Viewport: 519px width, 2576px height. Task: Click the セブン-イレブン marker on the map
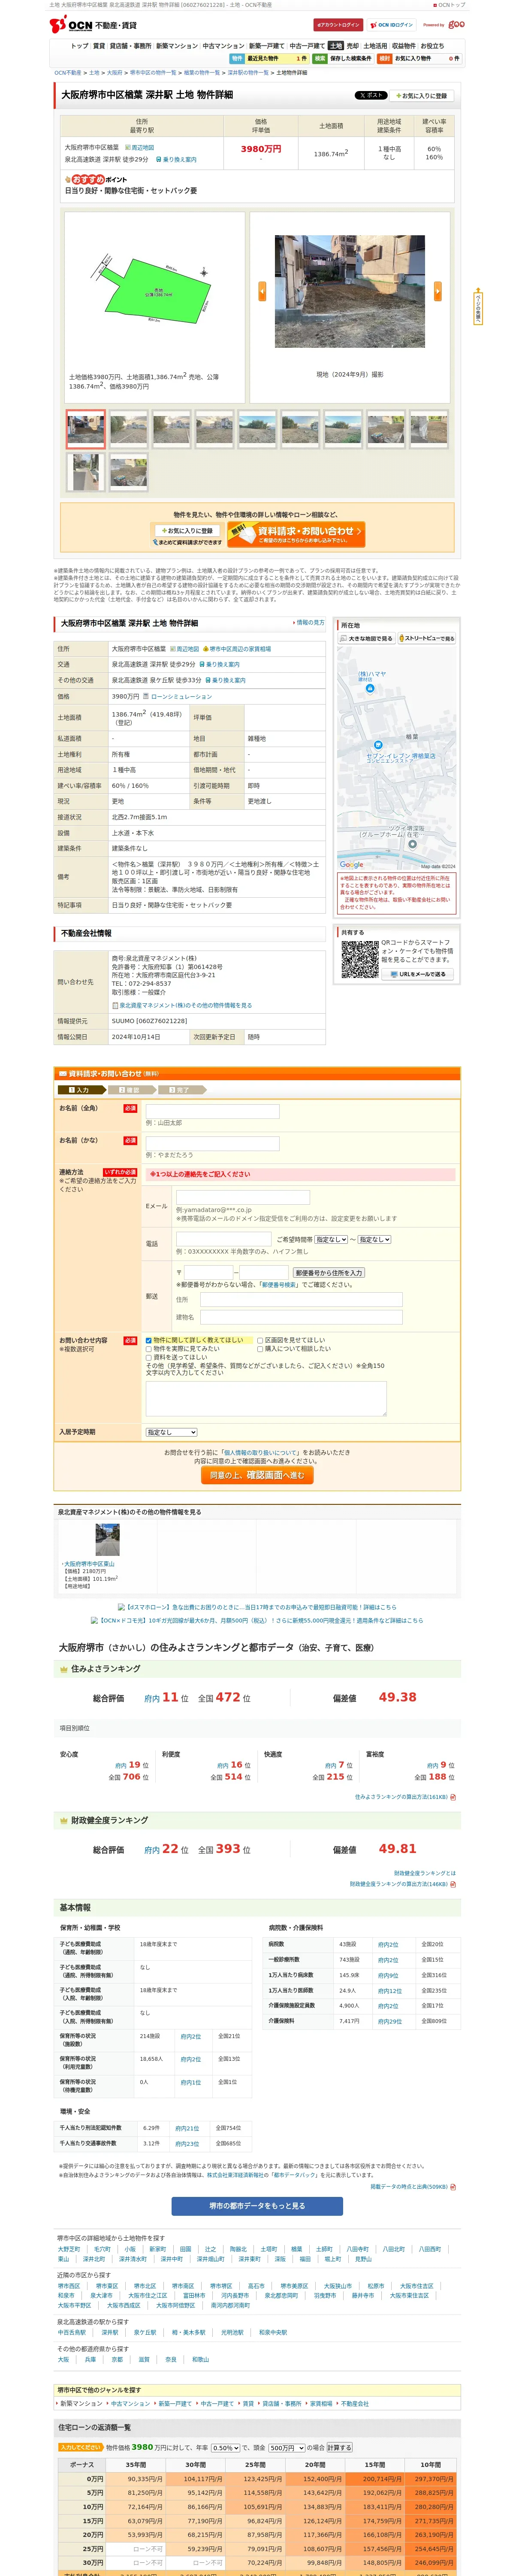pyautogui.click(x=378, y=744)
